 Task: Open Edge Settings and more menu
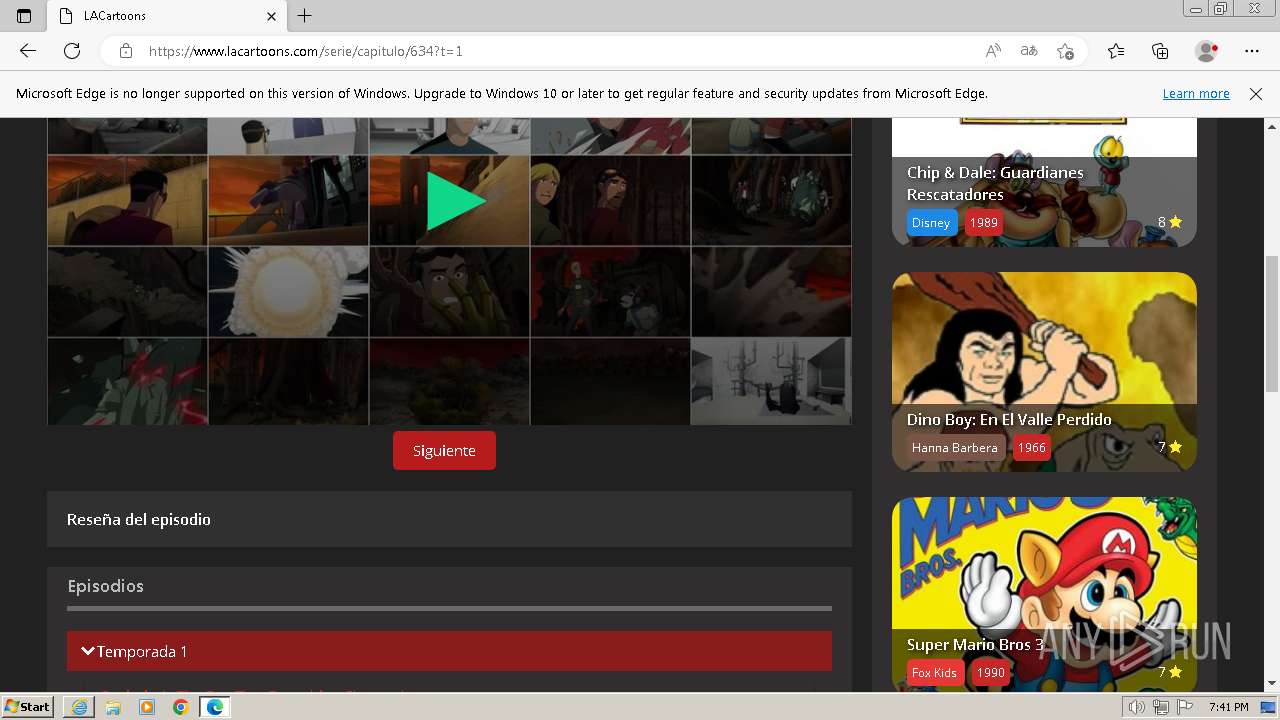tap(1252, 51)
